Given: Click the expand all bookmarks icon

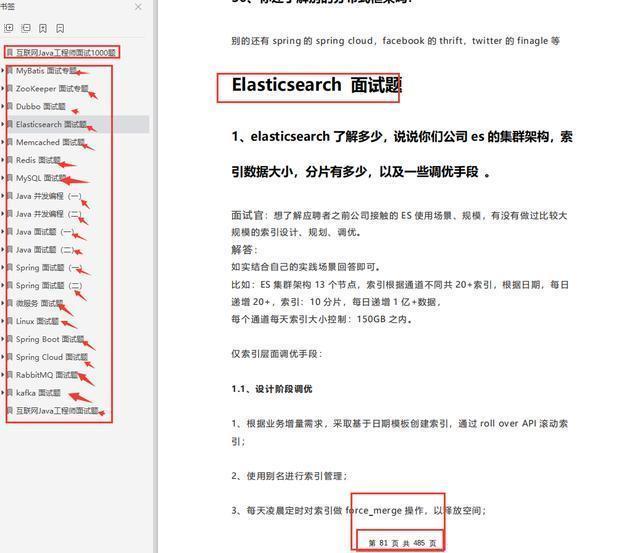Looking at the screenshot, I should 9,28.
